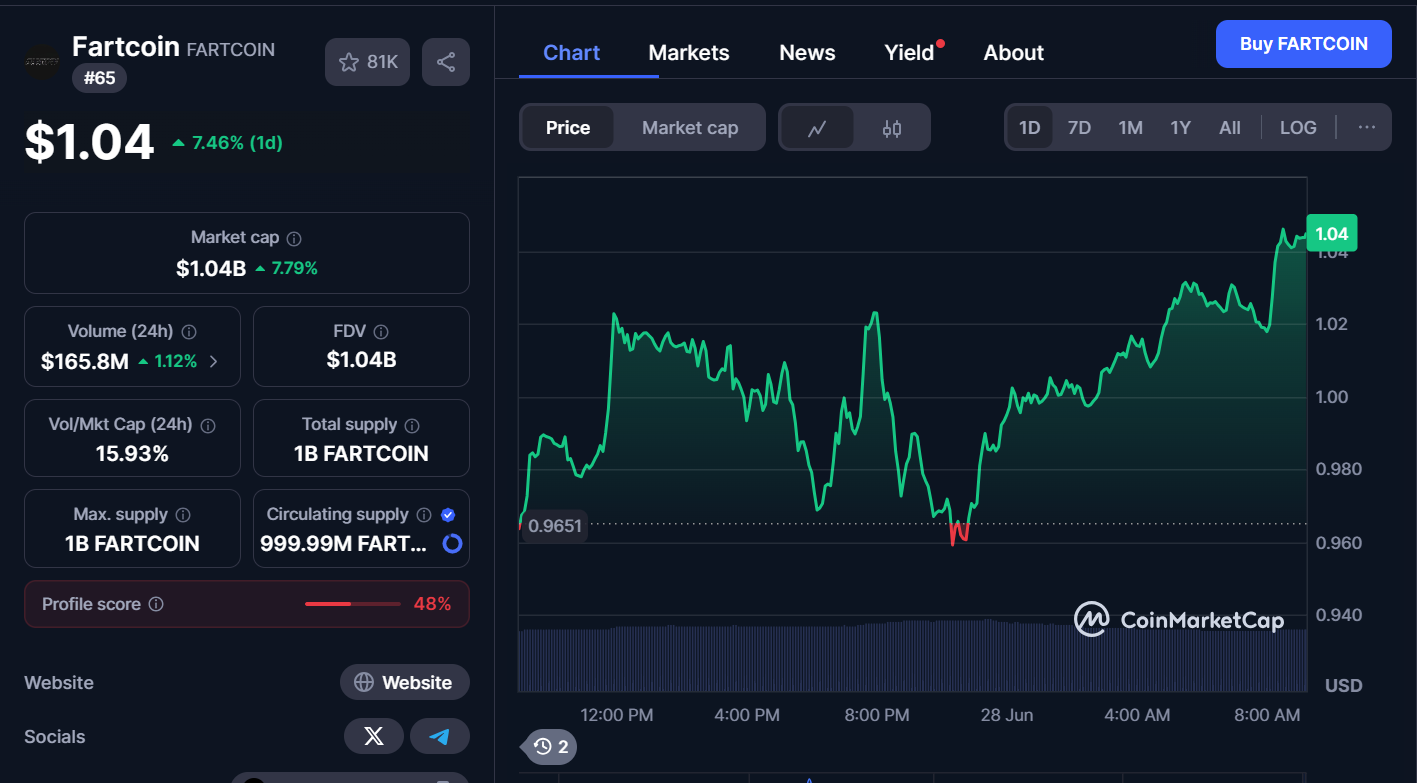Click the 15.93% Vol/Mkt Cap value
The height and width of the screenshot is (783, 1417).
pos(132,454)
